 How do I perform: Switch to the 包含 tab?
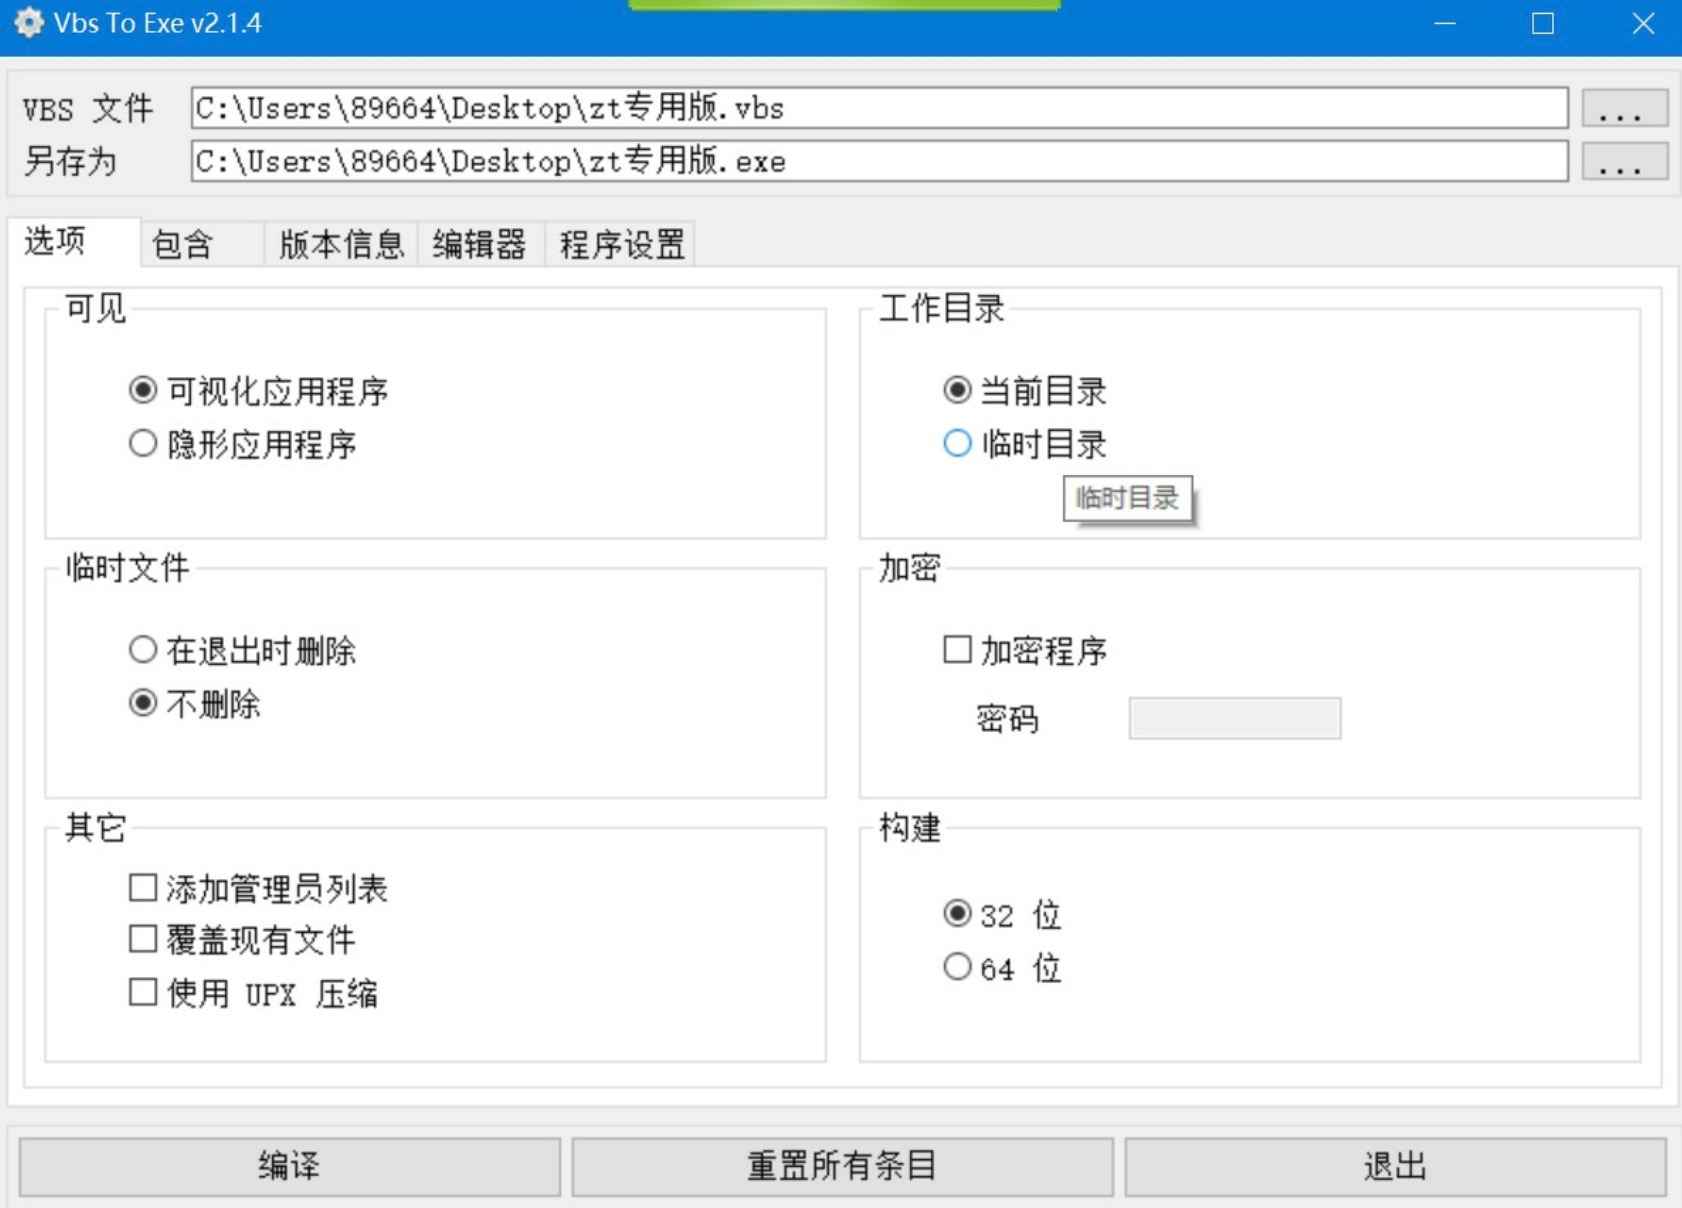click(x=183, y=244)
